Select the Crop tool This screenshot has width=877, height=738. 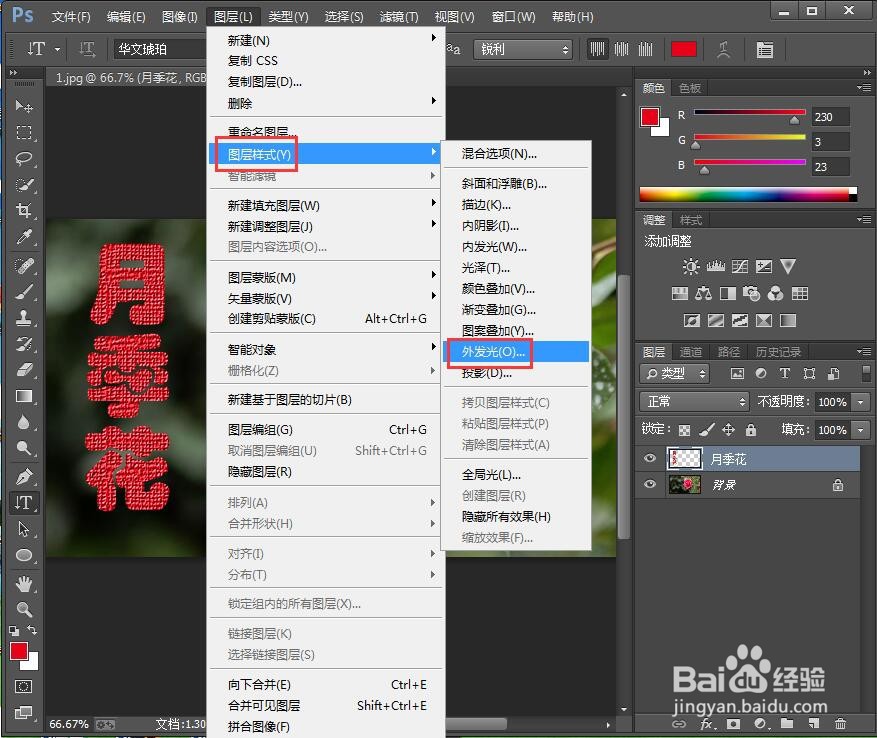tap(23, 211)
